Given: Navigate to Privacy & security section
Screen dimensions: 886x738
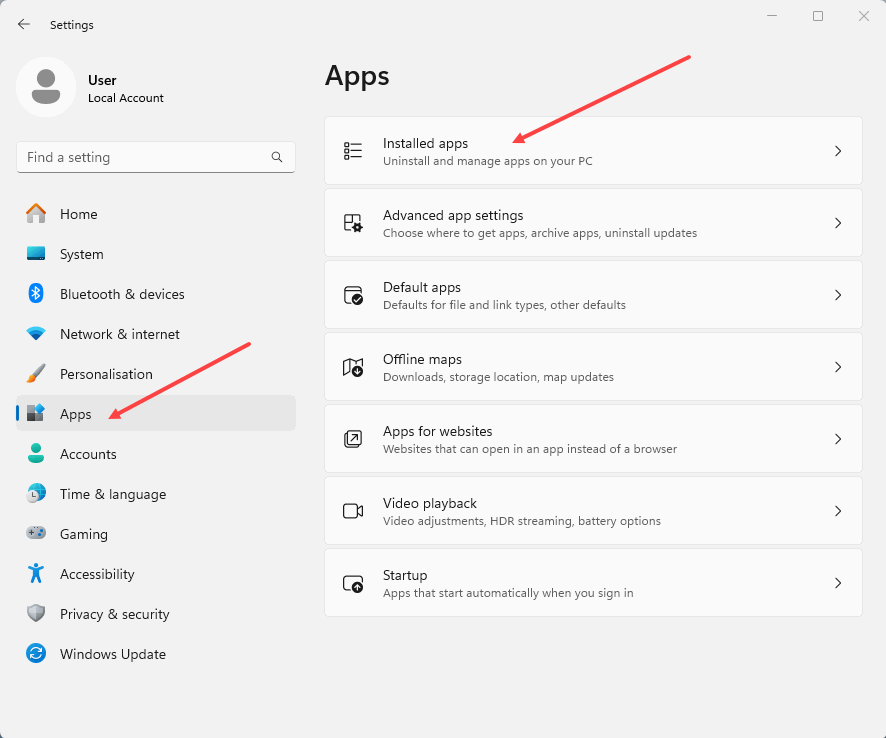Looking at the screenshot, I should [x=114, y=614].
